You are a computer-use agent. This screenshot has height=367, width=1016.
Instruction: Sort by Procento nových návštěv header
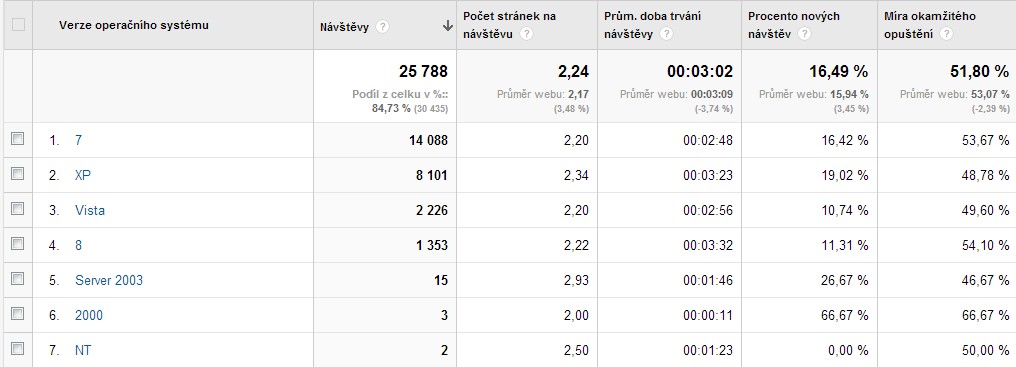coord(794,25)
